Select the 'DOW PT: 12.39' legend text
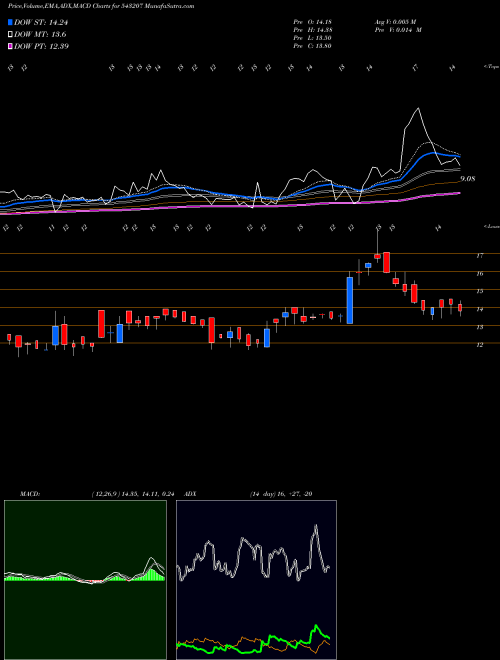Viewport: 500px width, 660px height. [x=41, y=46]
